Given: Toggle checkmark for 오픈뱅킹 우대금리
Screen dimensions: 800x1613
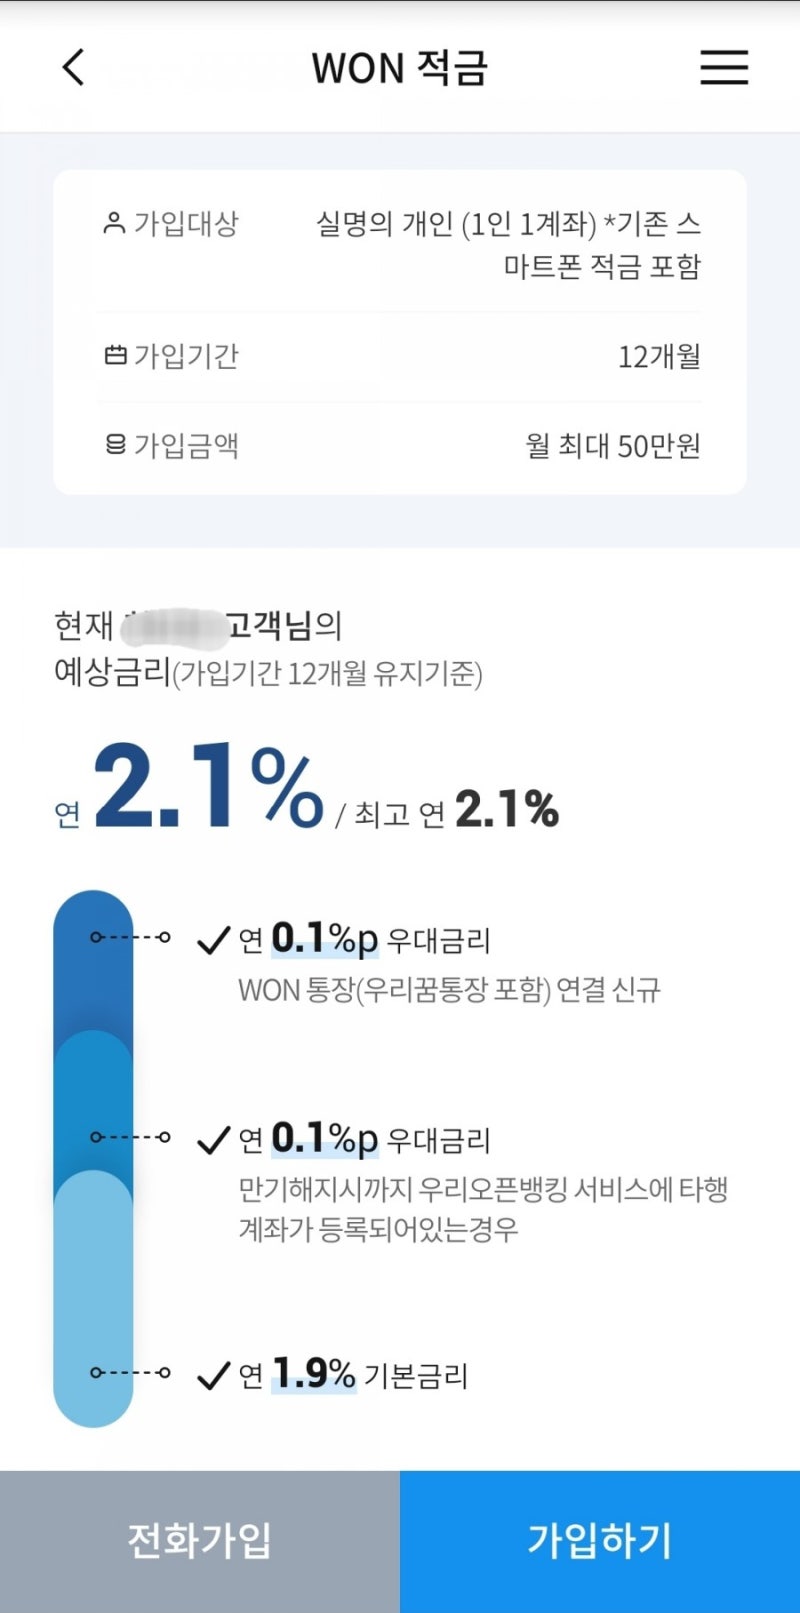Looking at the screenshot, I should pyautogui.click(x=214, y=1140).
